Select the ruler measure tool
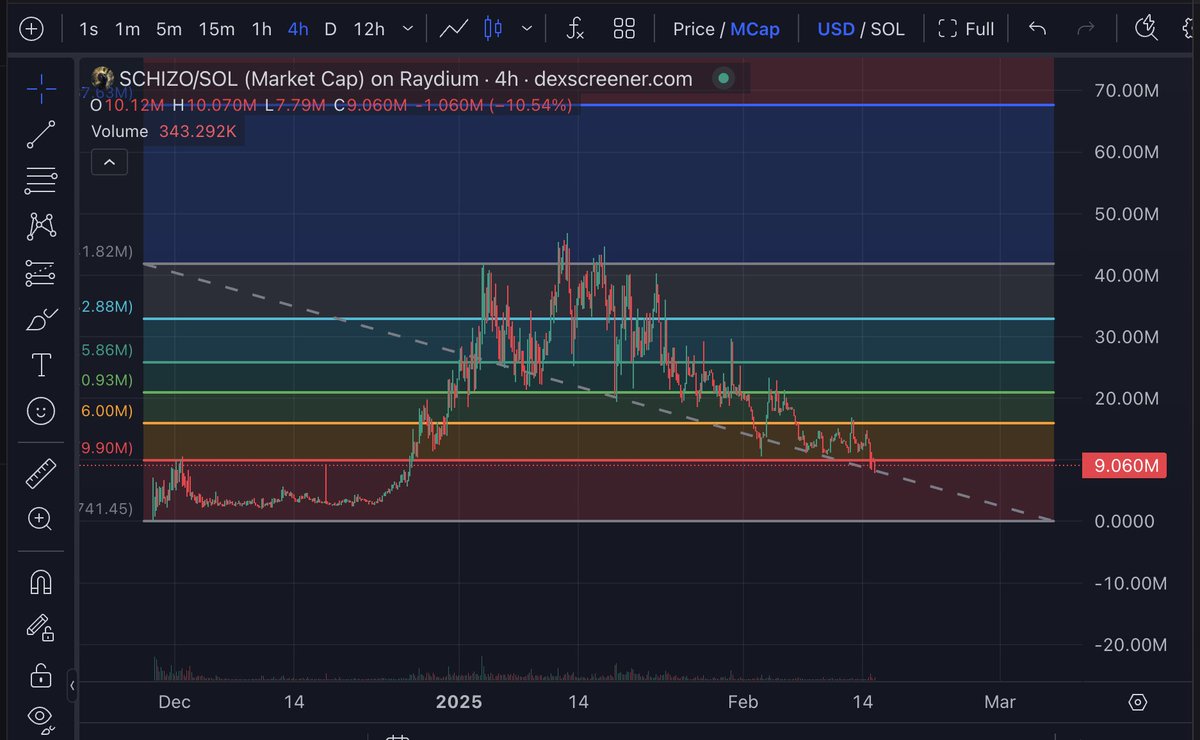 click(41, 473)
